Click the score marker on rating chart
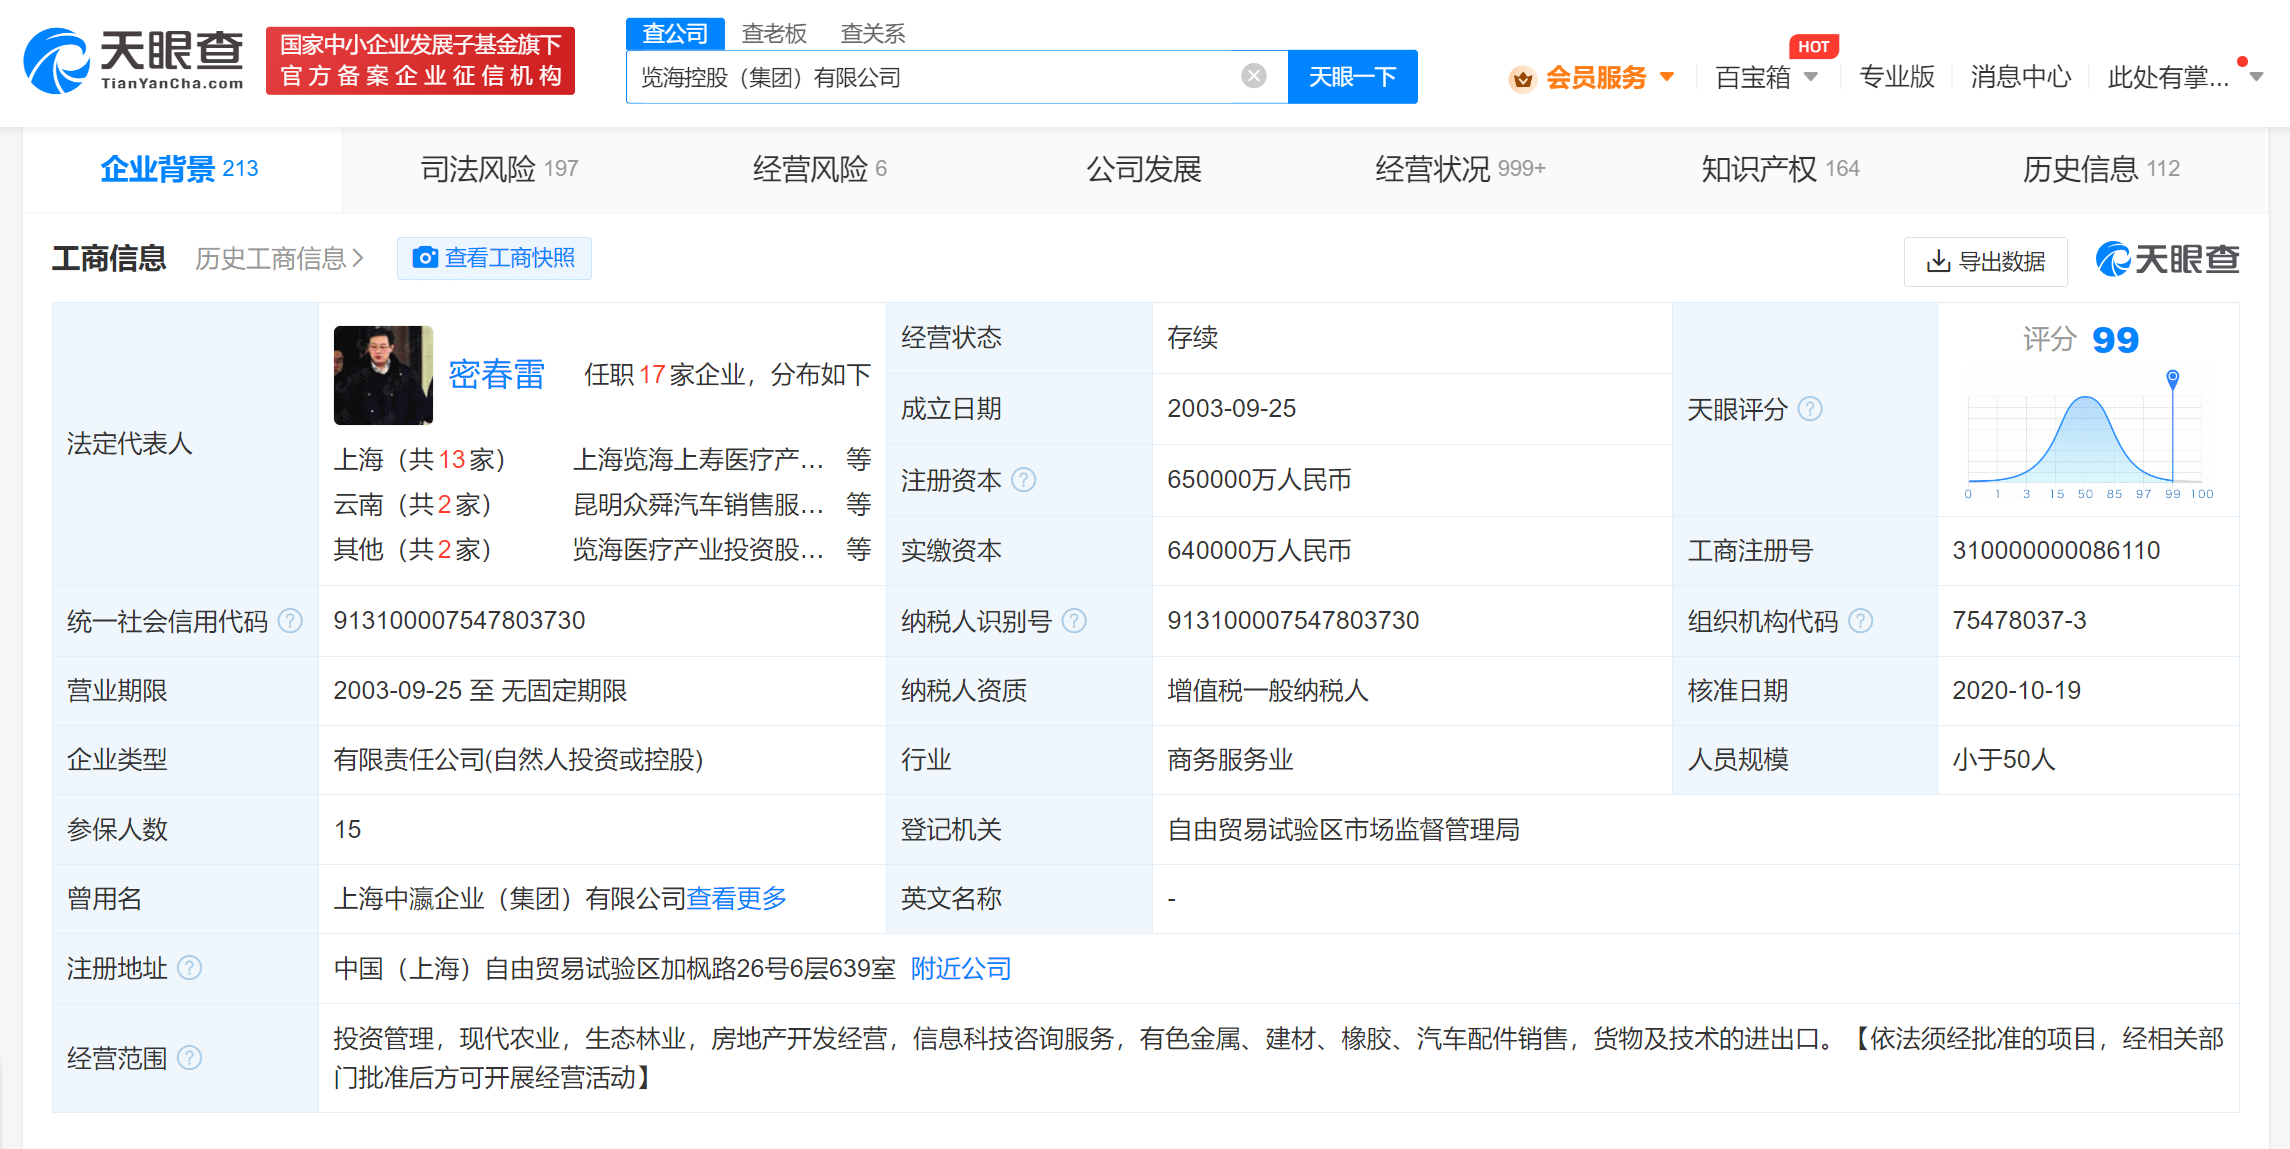 click(x=2172, y=378)
